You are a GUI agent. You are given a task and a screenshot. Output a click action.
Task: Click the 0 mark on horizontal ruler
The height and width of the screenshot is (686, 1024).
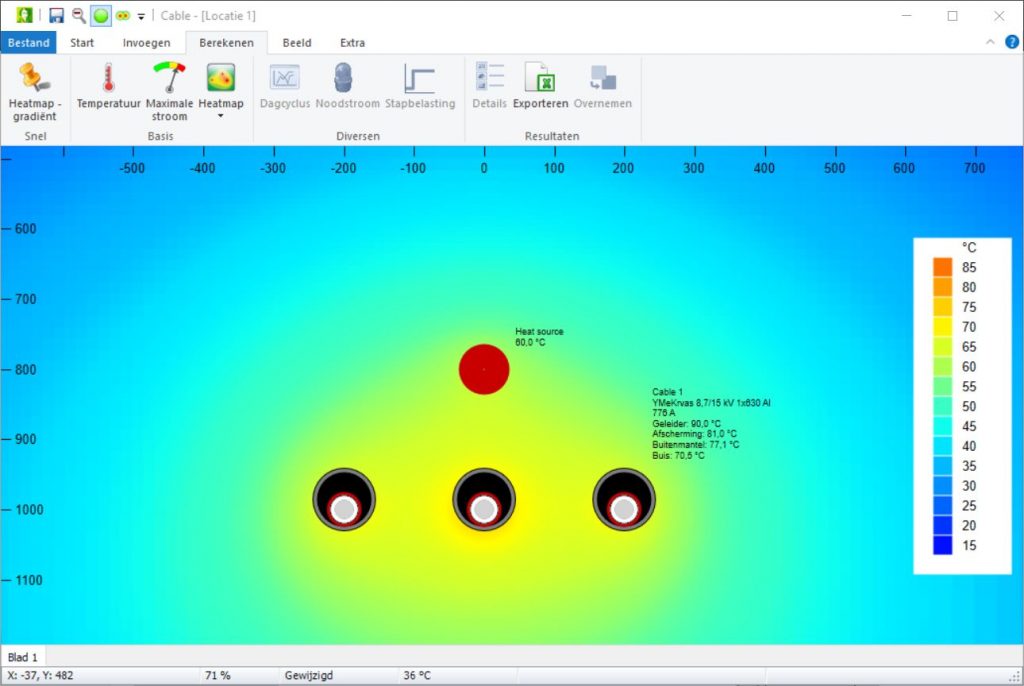pyautogui.click(x=484, y=168)
